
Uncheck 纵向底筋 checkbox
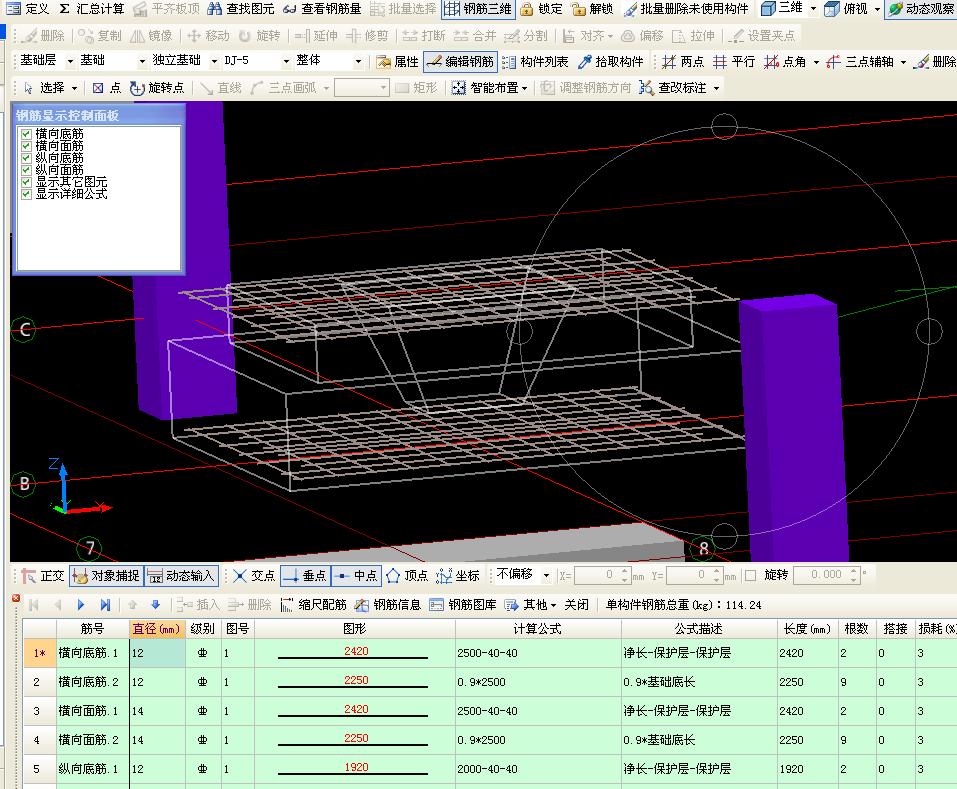pyautogui.click(x=26, y=158)
